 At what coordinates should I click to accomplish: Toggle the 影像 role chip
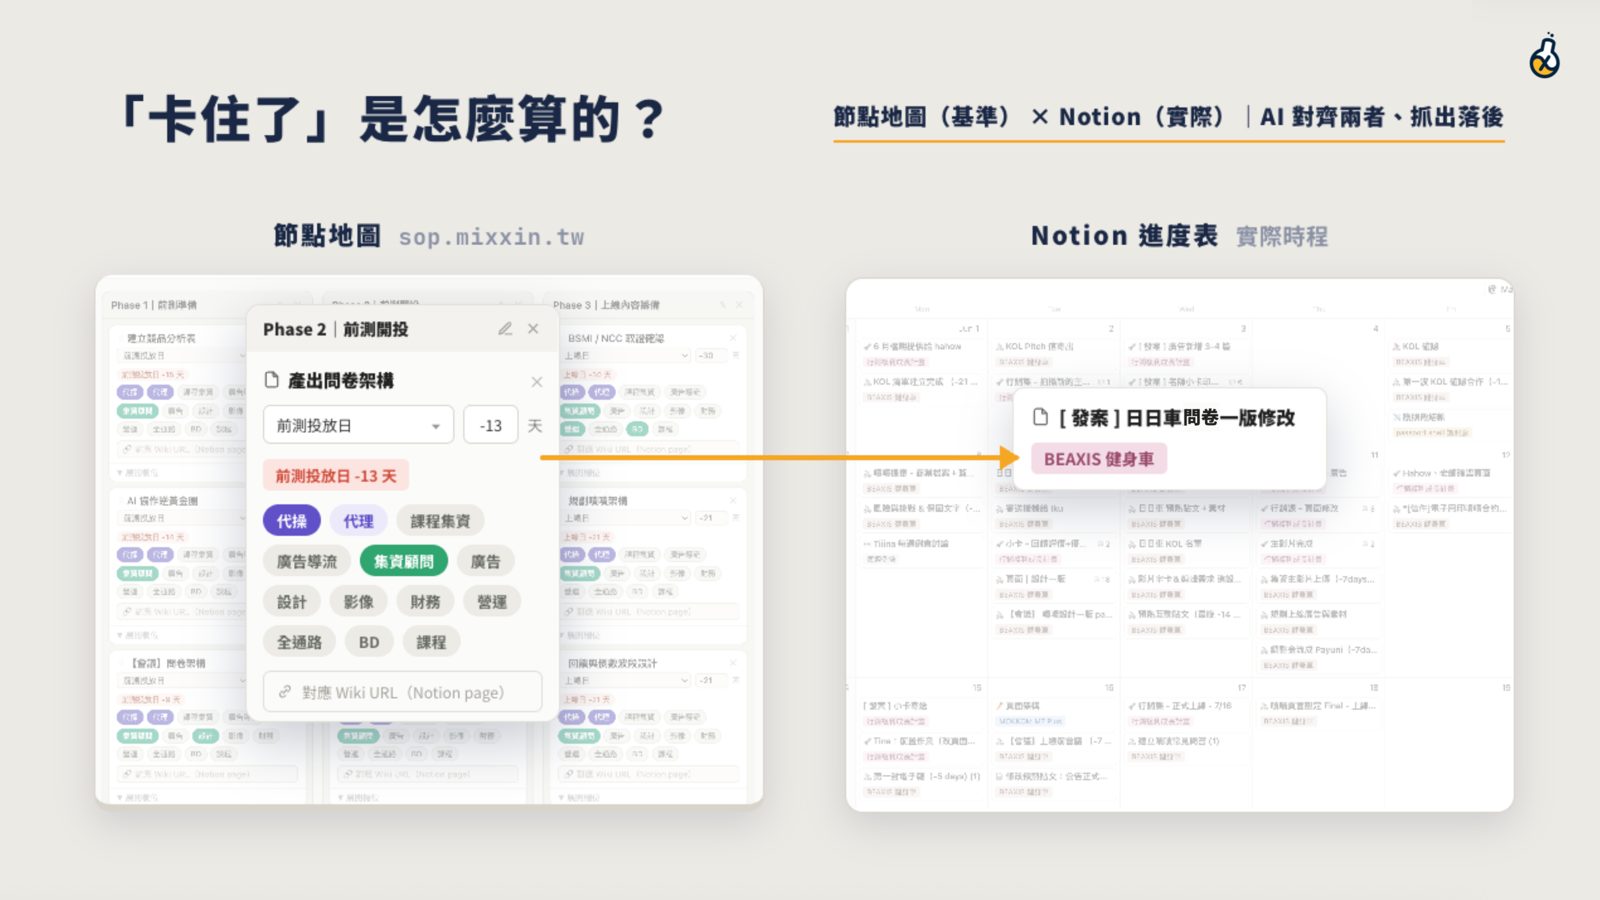(358, 601)
